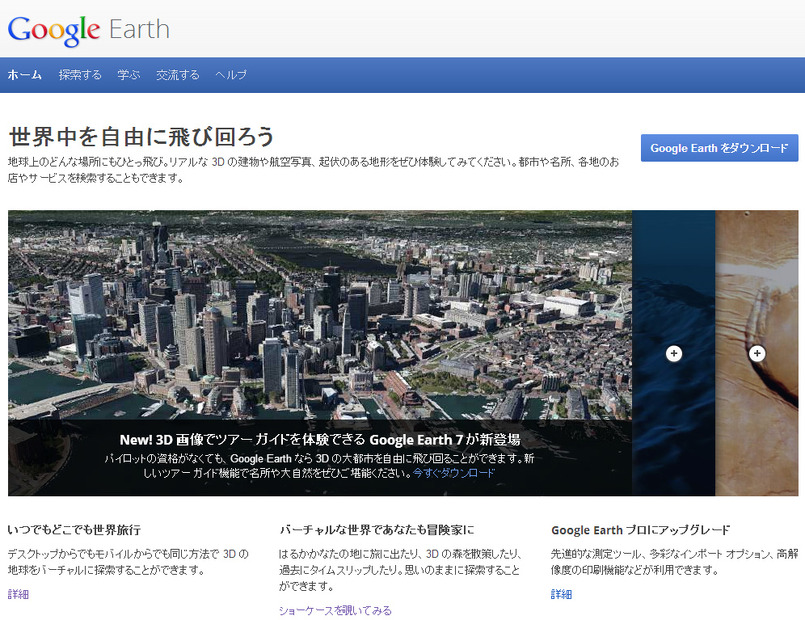Viewport: 805px width, 620px height.
Task: Click the Google Earth をダウンロード button
Action: 719,148
